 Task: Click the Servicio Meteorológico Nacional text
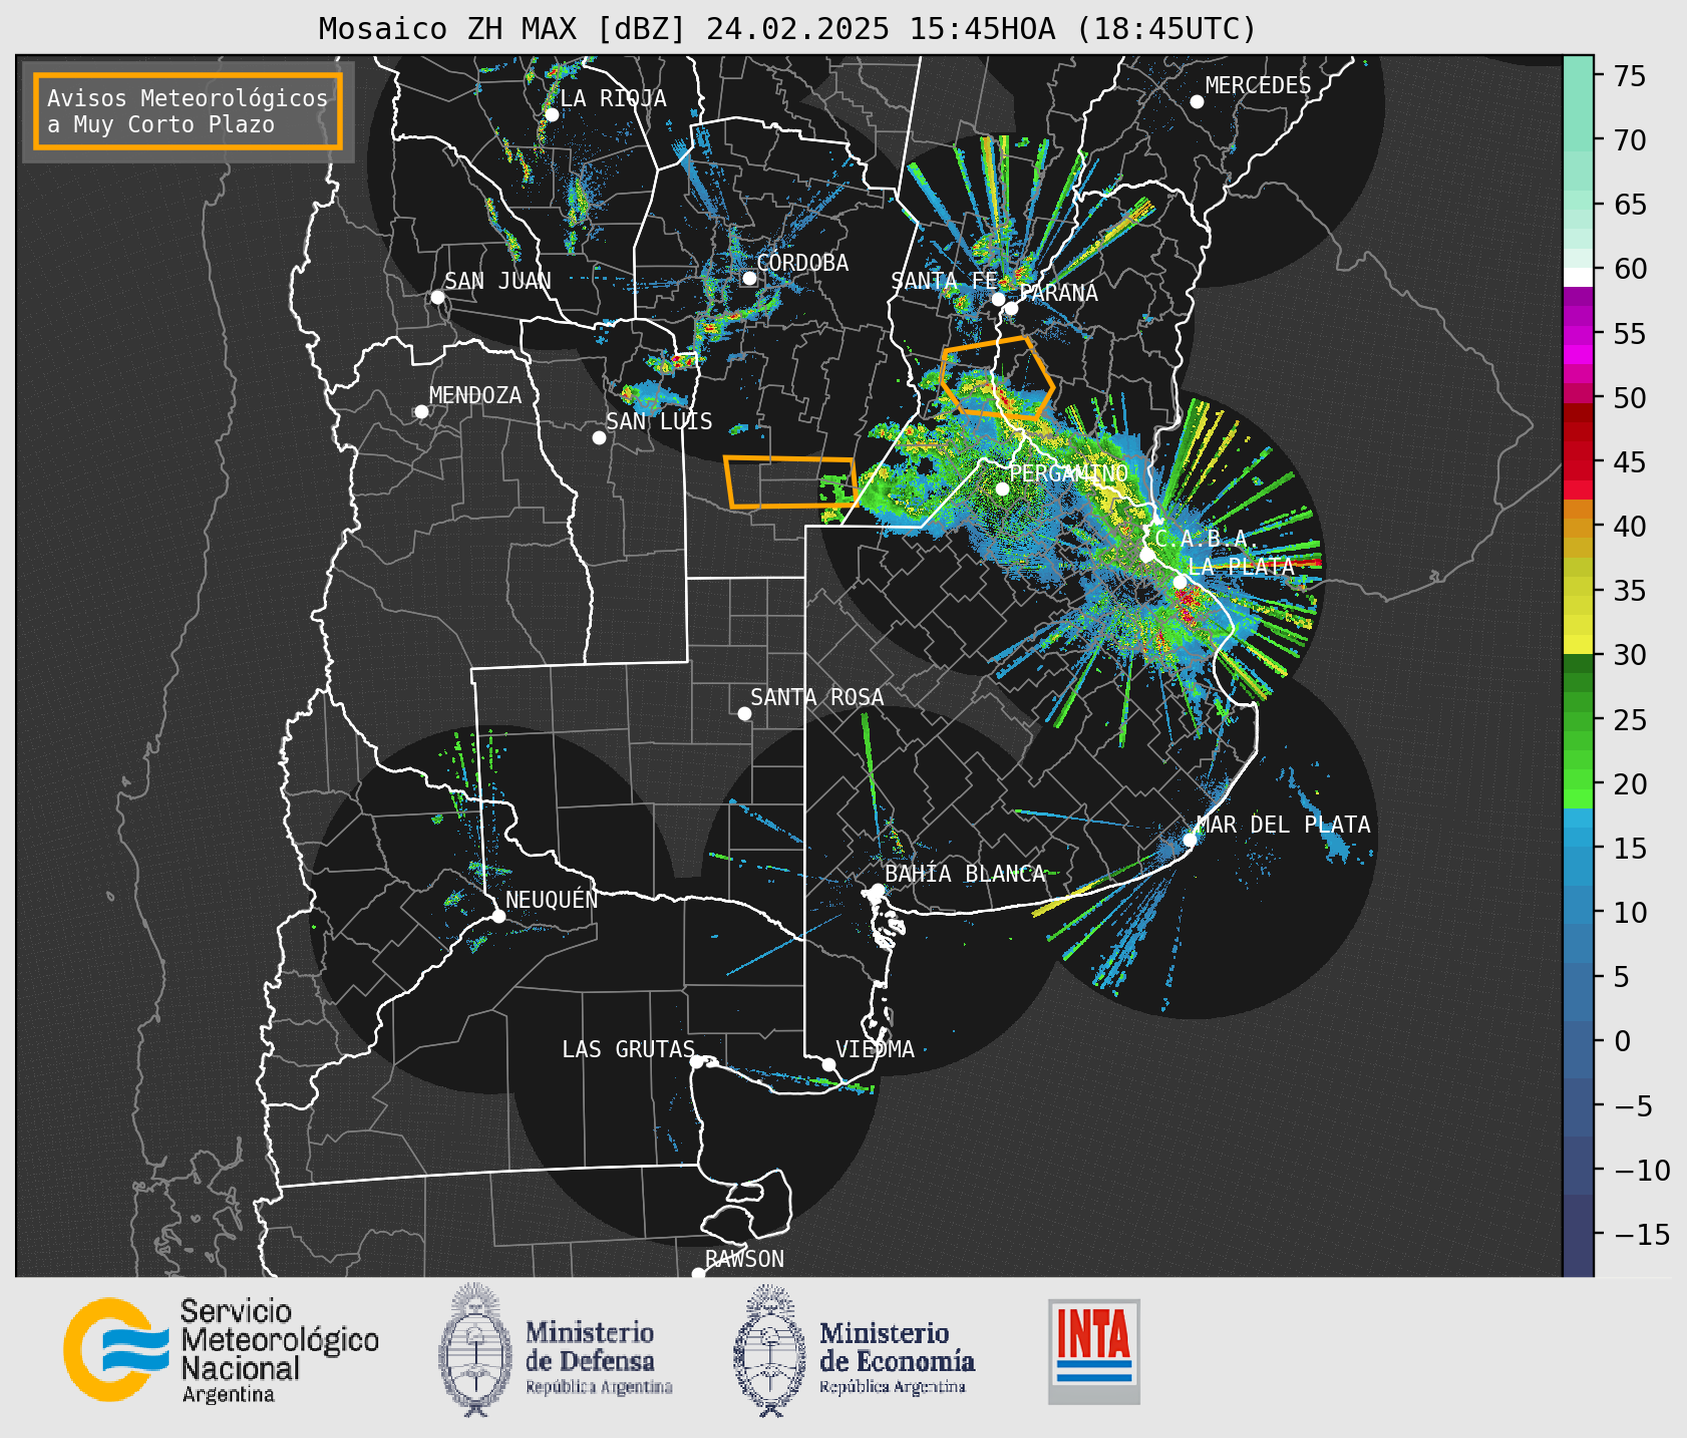(x=279, y=1351)
